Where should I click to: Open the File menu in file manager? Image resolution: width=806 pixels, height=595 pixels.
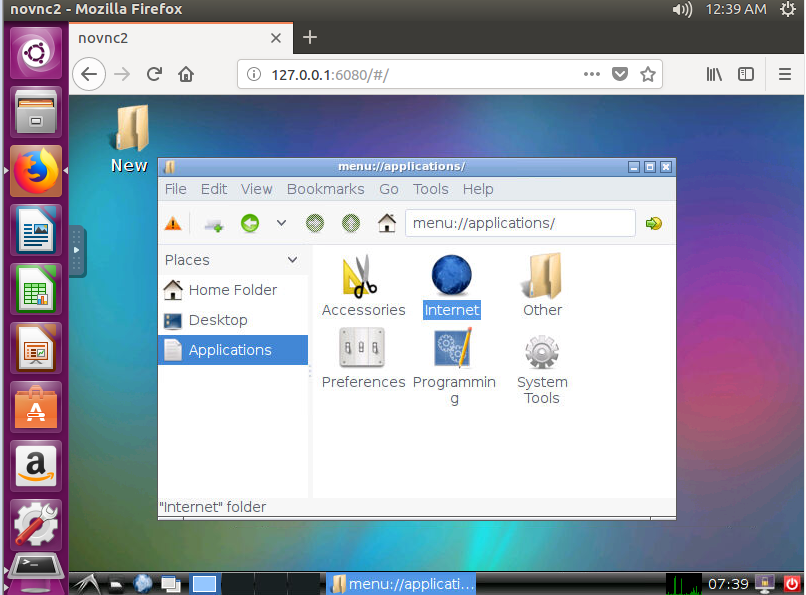coord(176,189)
